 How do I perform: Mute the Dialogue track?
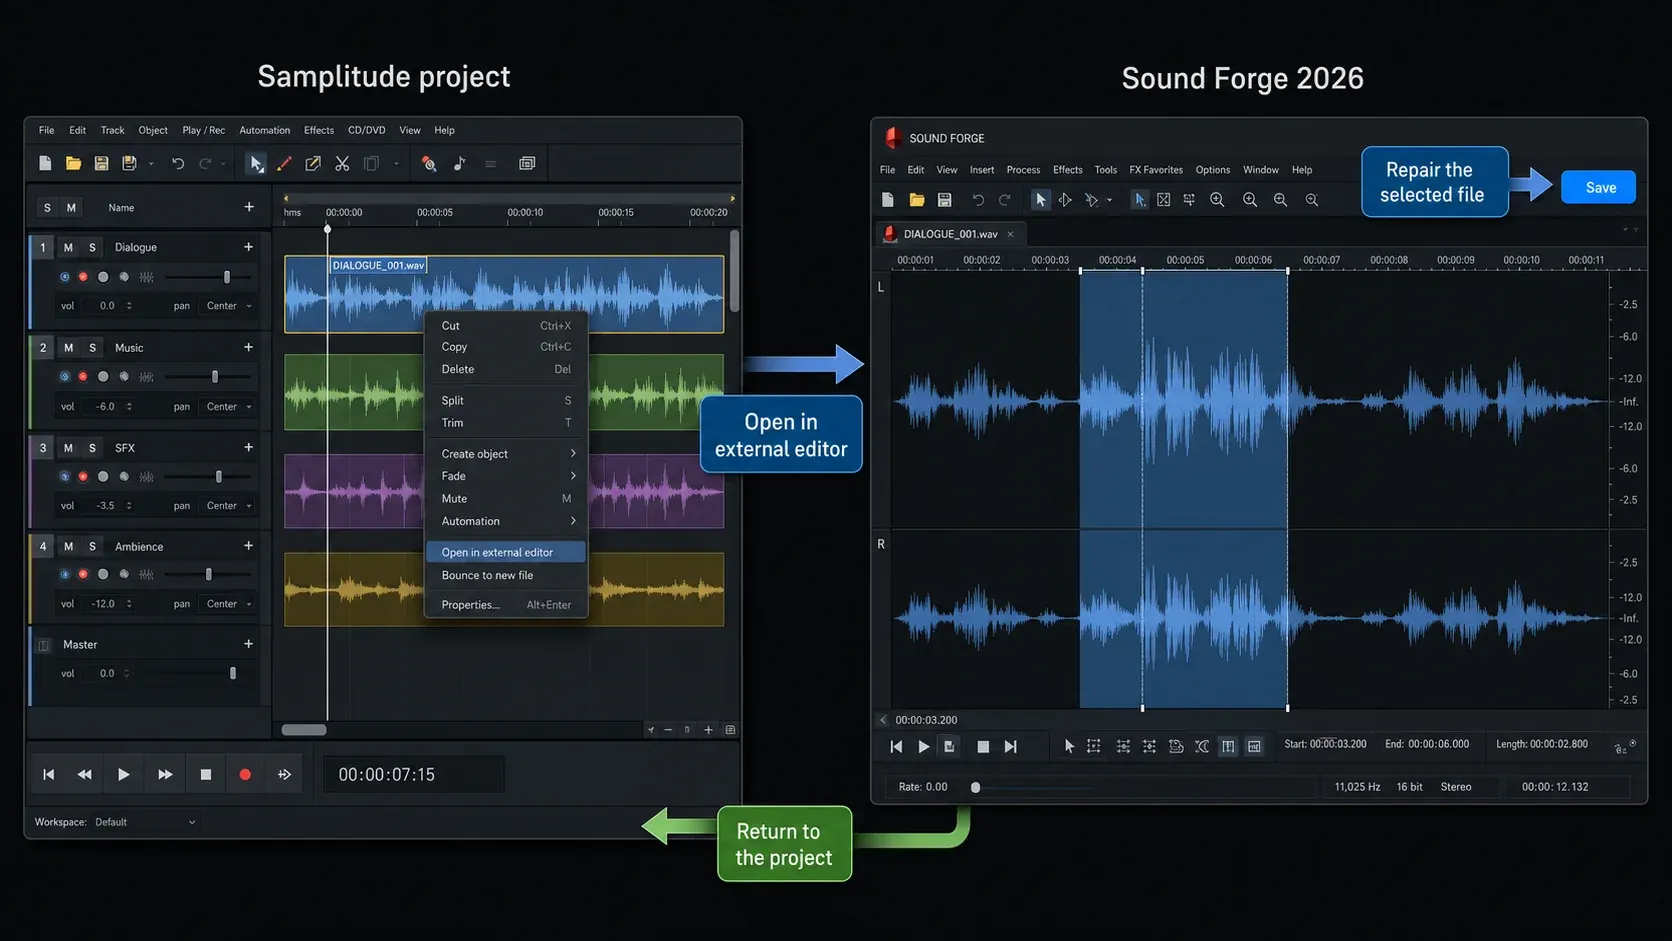pyautogui.click(x=68, y=247)
